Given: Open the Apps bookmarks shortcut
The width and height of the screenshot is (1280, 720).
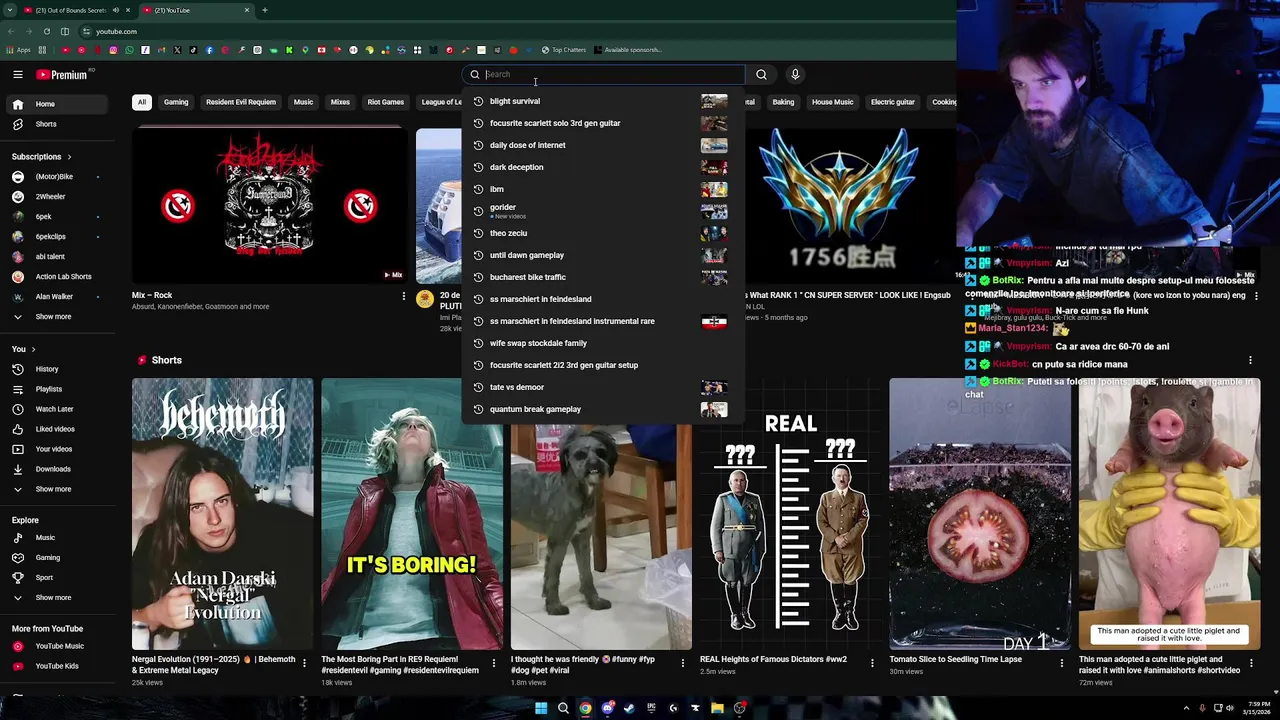Looking at the screenshot, I should pos(19,50).
